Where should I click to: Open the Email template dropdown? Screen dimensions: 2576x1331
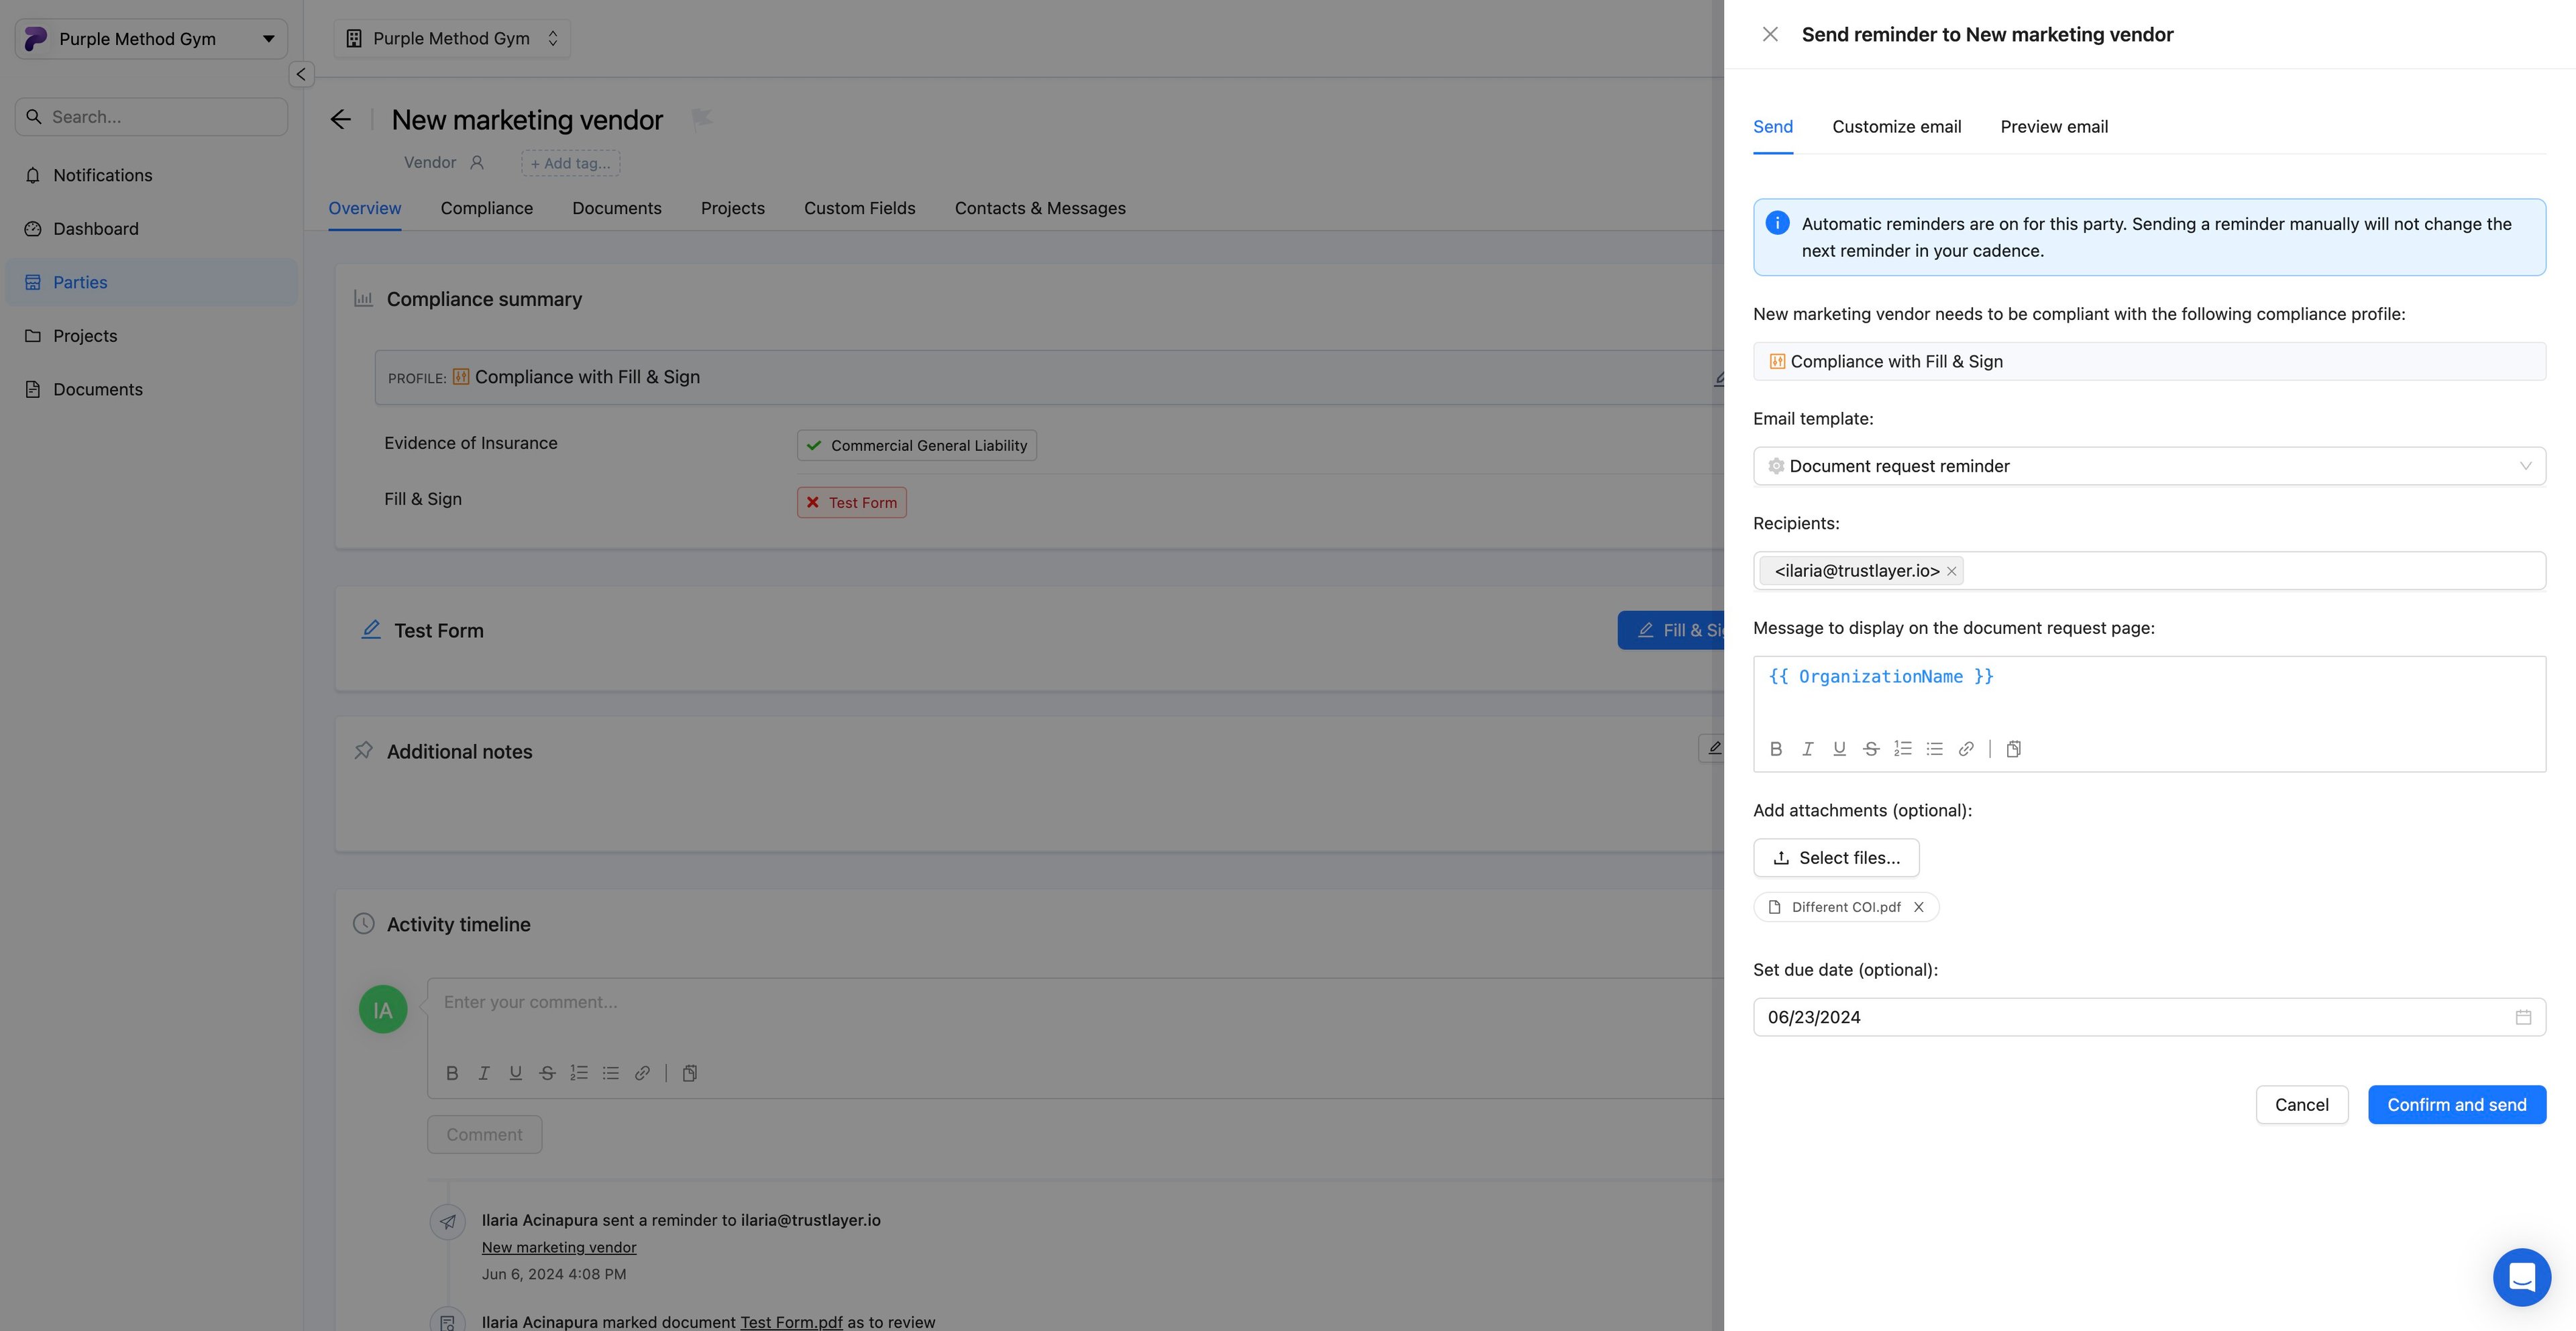pos(2148,466)
